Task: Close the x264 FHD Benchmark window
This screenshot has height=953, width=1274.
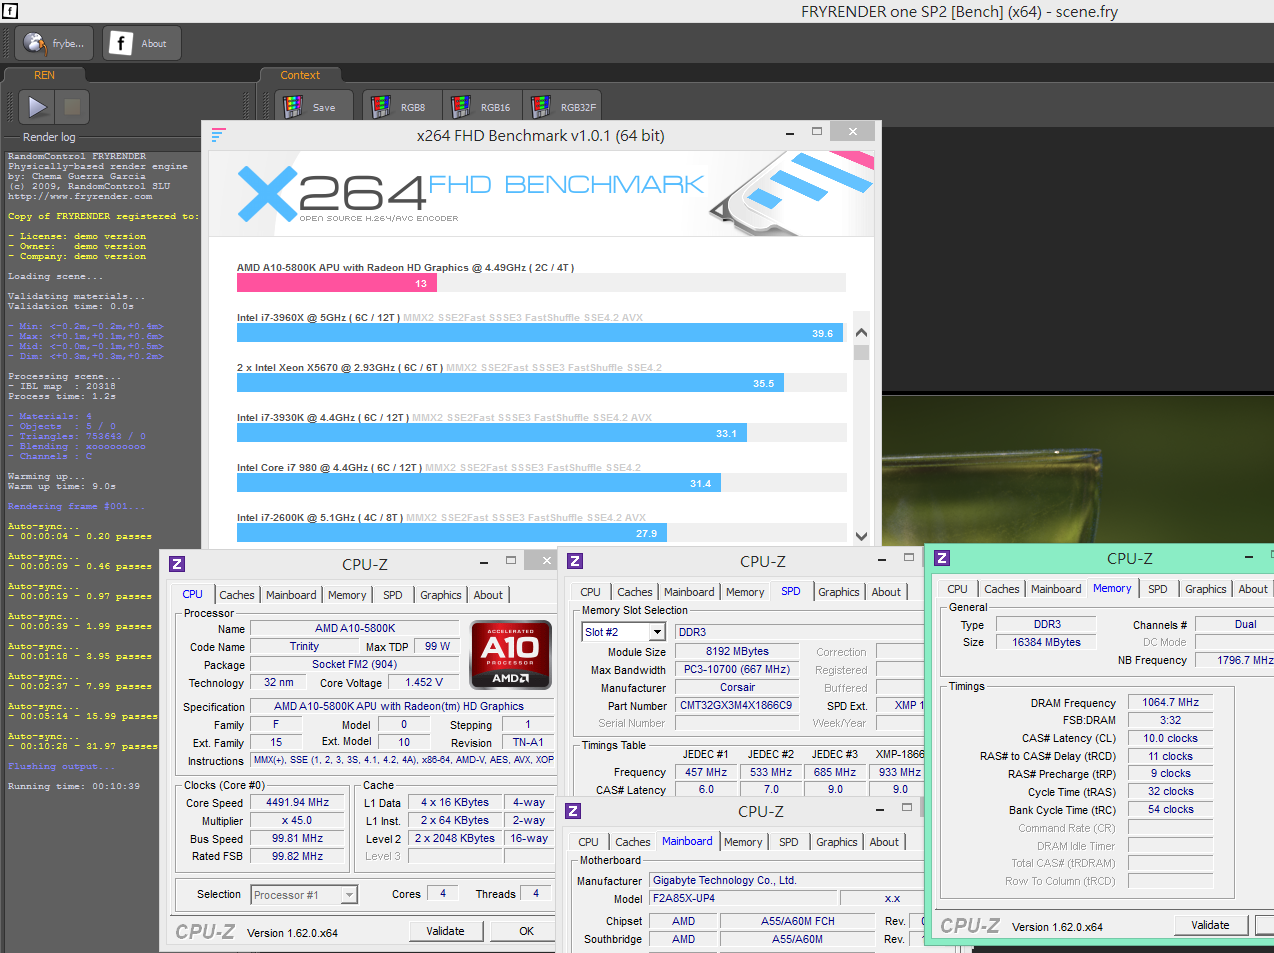Action: coord(852,131)
